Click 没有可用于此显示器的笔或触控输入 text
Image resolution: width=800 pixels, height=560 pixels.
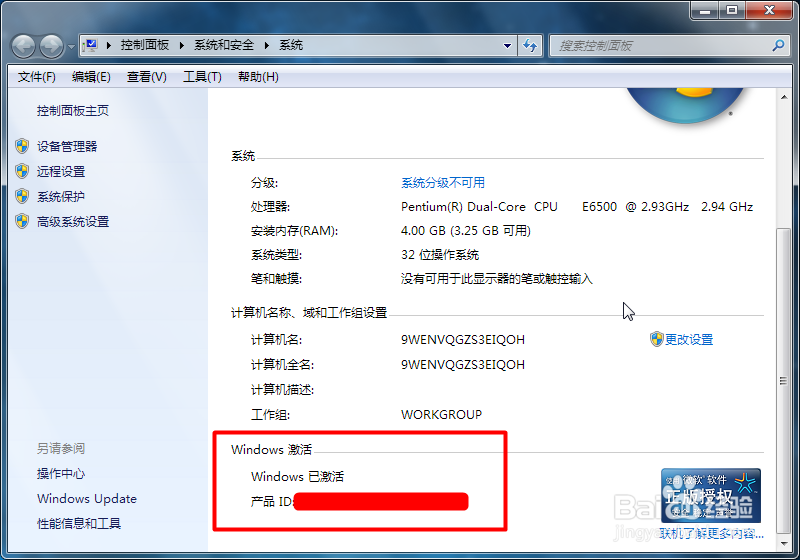click(496, 278)
